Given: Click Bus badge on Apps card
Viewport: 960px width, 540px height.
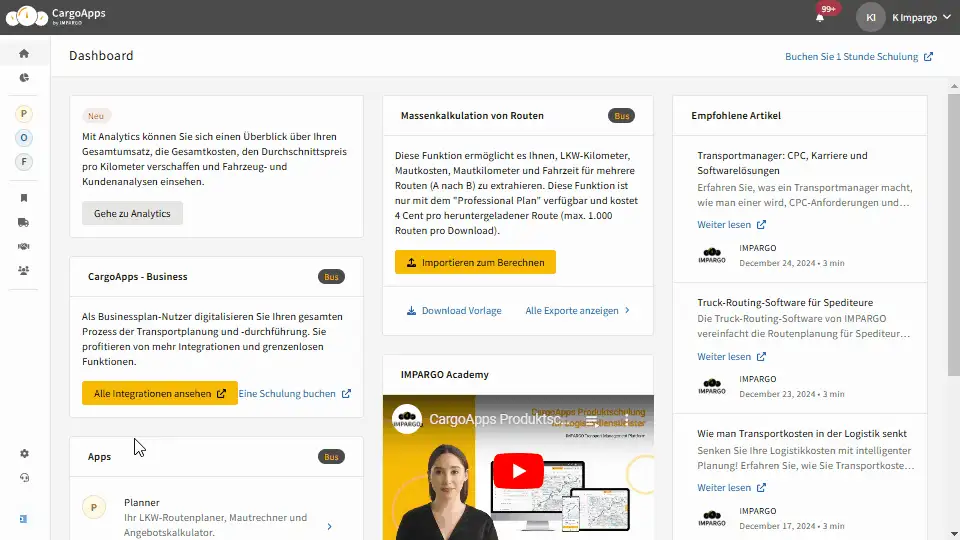Looking at the screenshot, I should click(x=331, y=457).
